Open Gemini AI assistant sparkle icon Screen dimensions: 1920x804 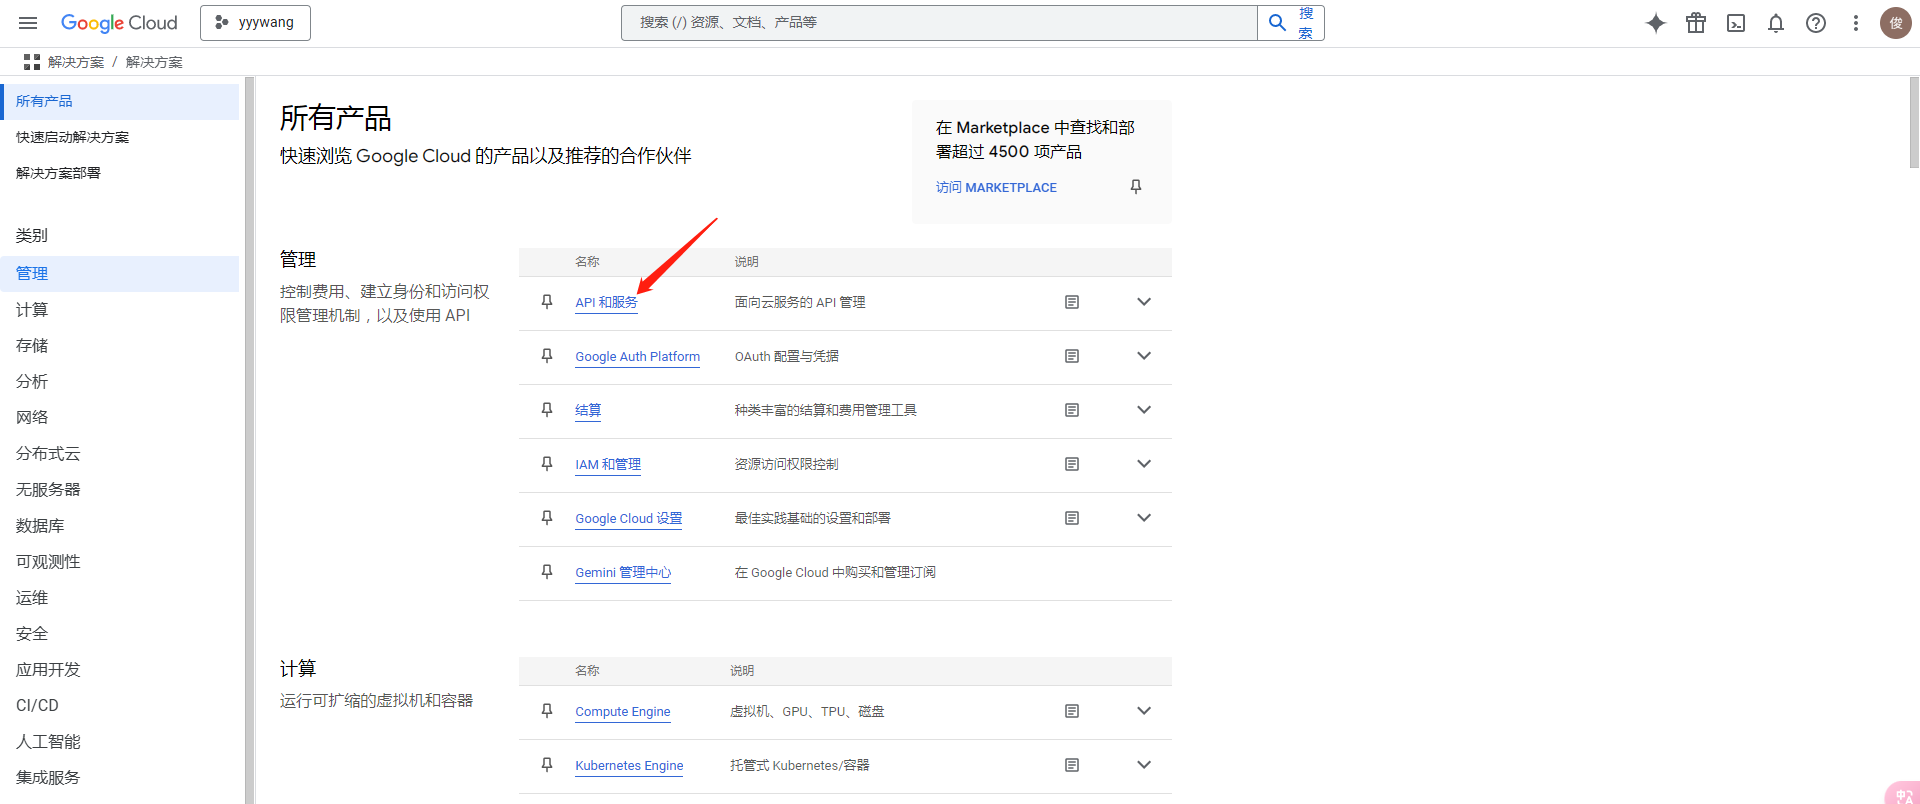click(x=1656, y=23)
